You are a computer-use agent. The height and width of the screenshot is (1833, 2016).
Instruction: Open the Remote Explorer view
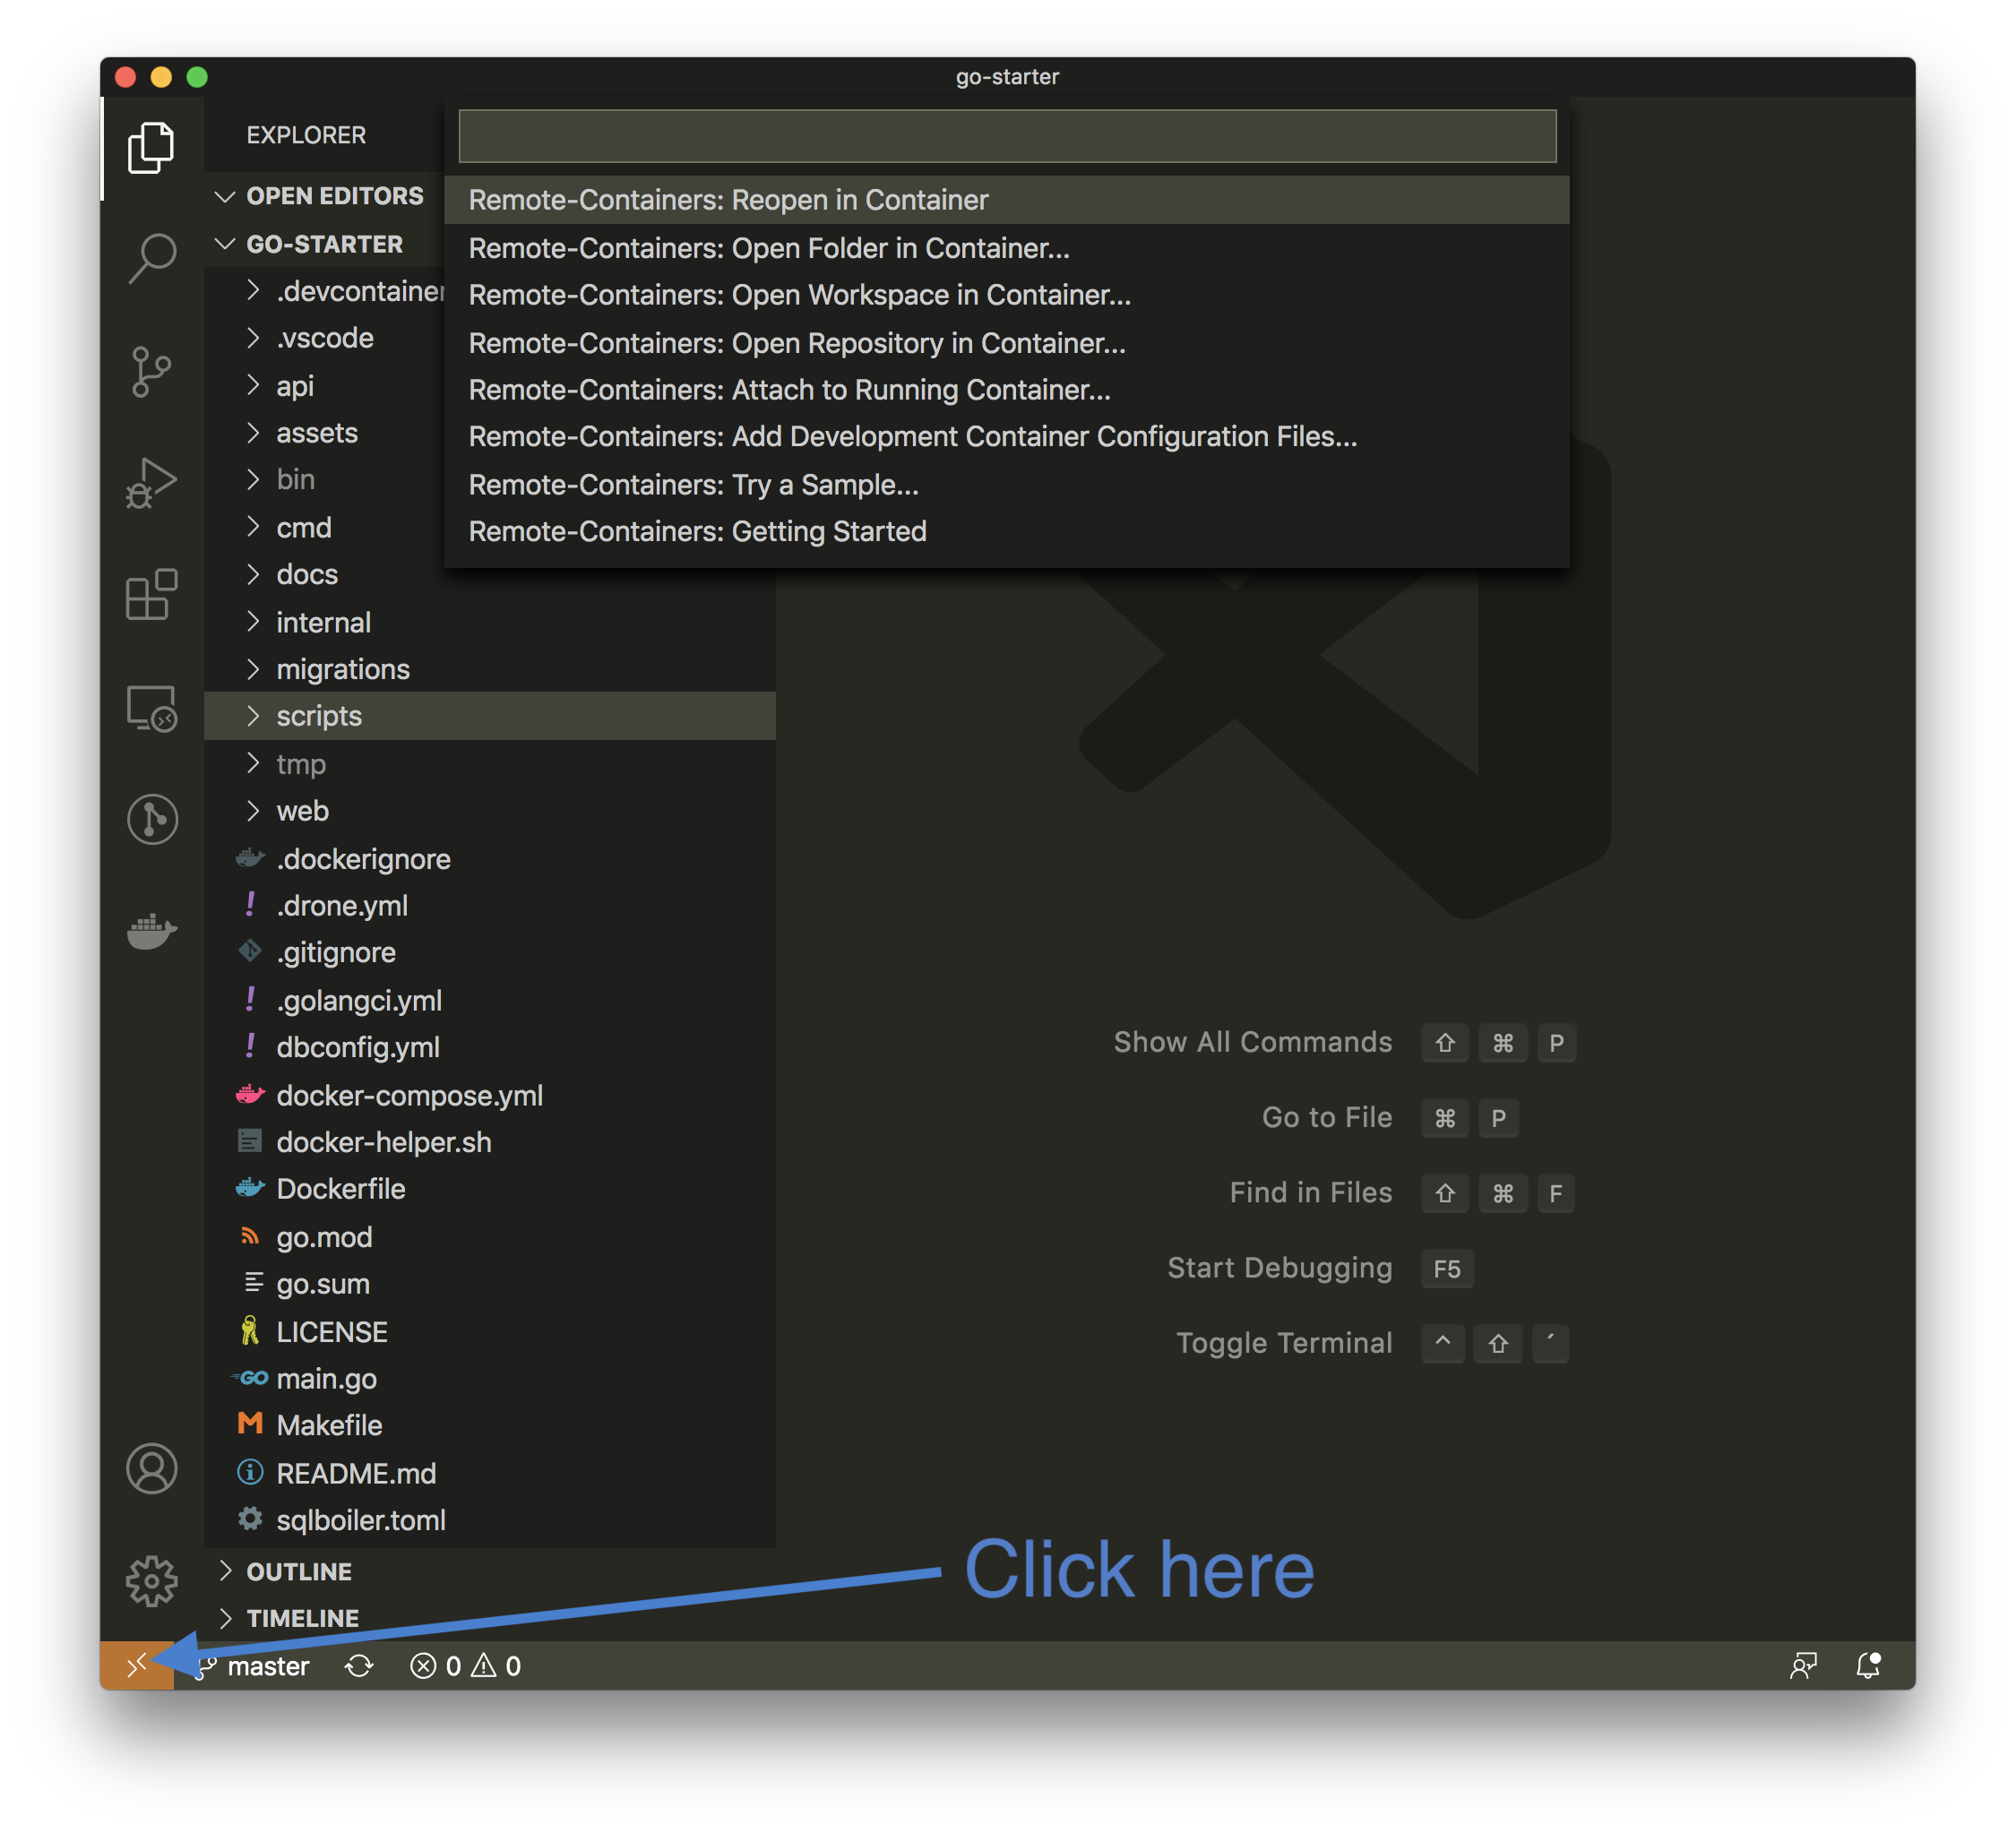coord(152,710)
